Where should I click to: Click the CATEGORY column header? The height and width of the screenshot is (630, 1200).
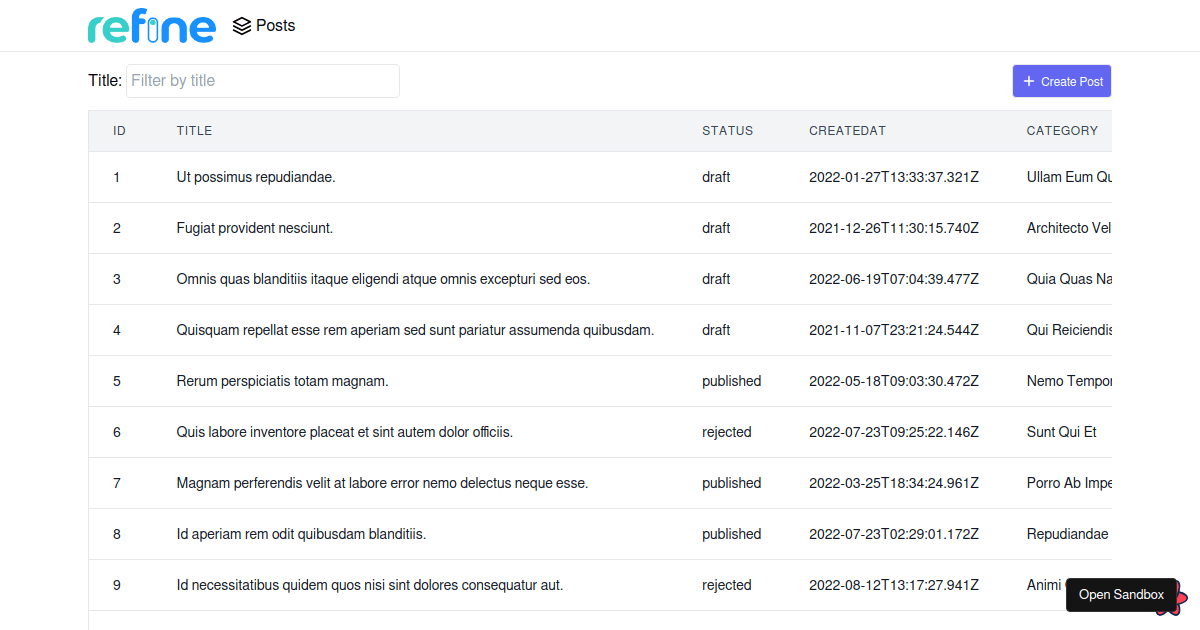[1062, 131]
